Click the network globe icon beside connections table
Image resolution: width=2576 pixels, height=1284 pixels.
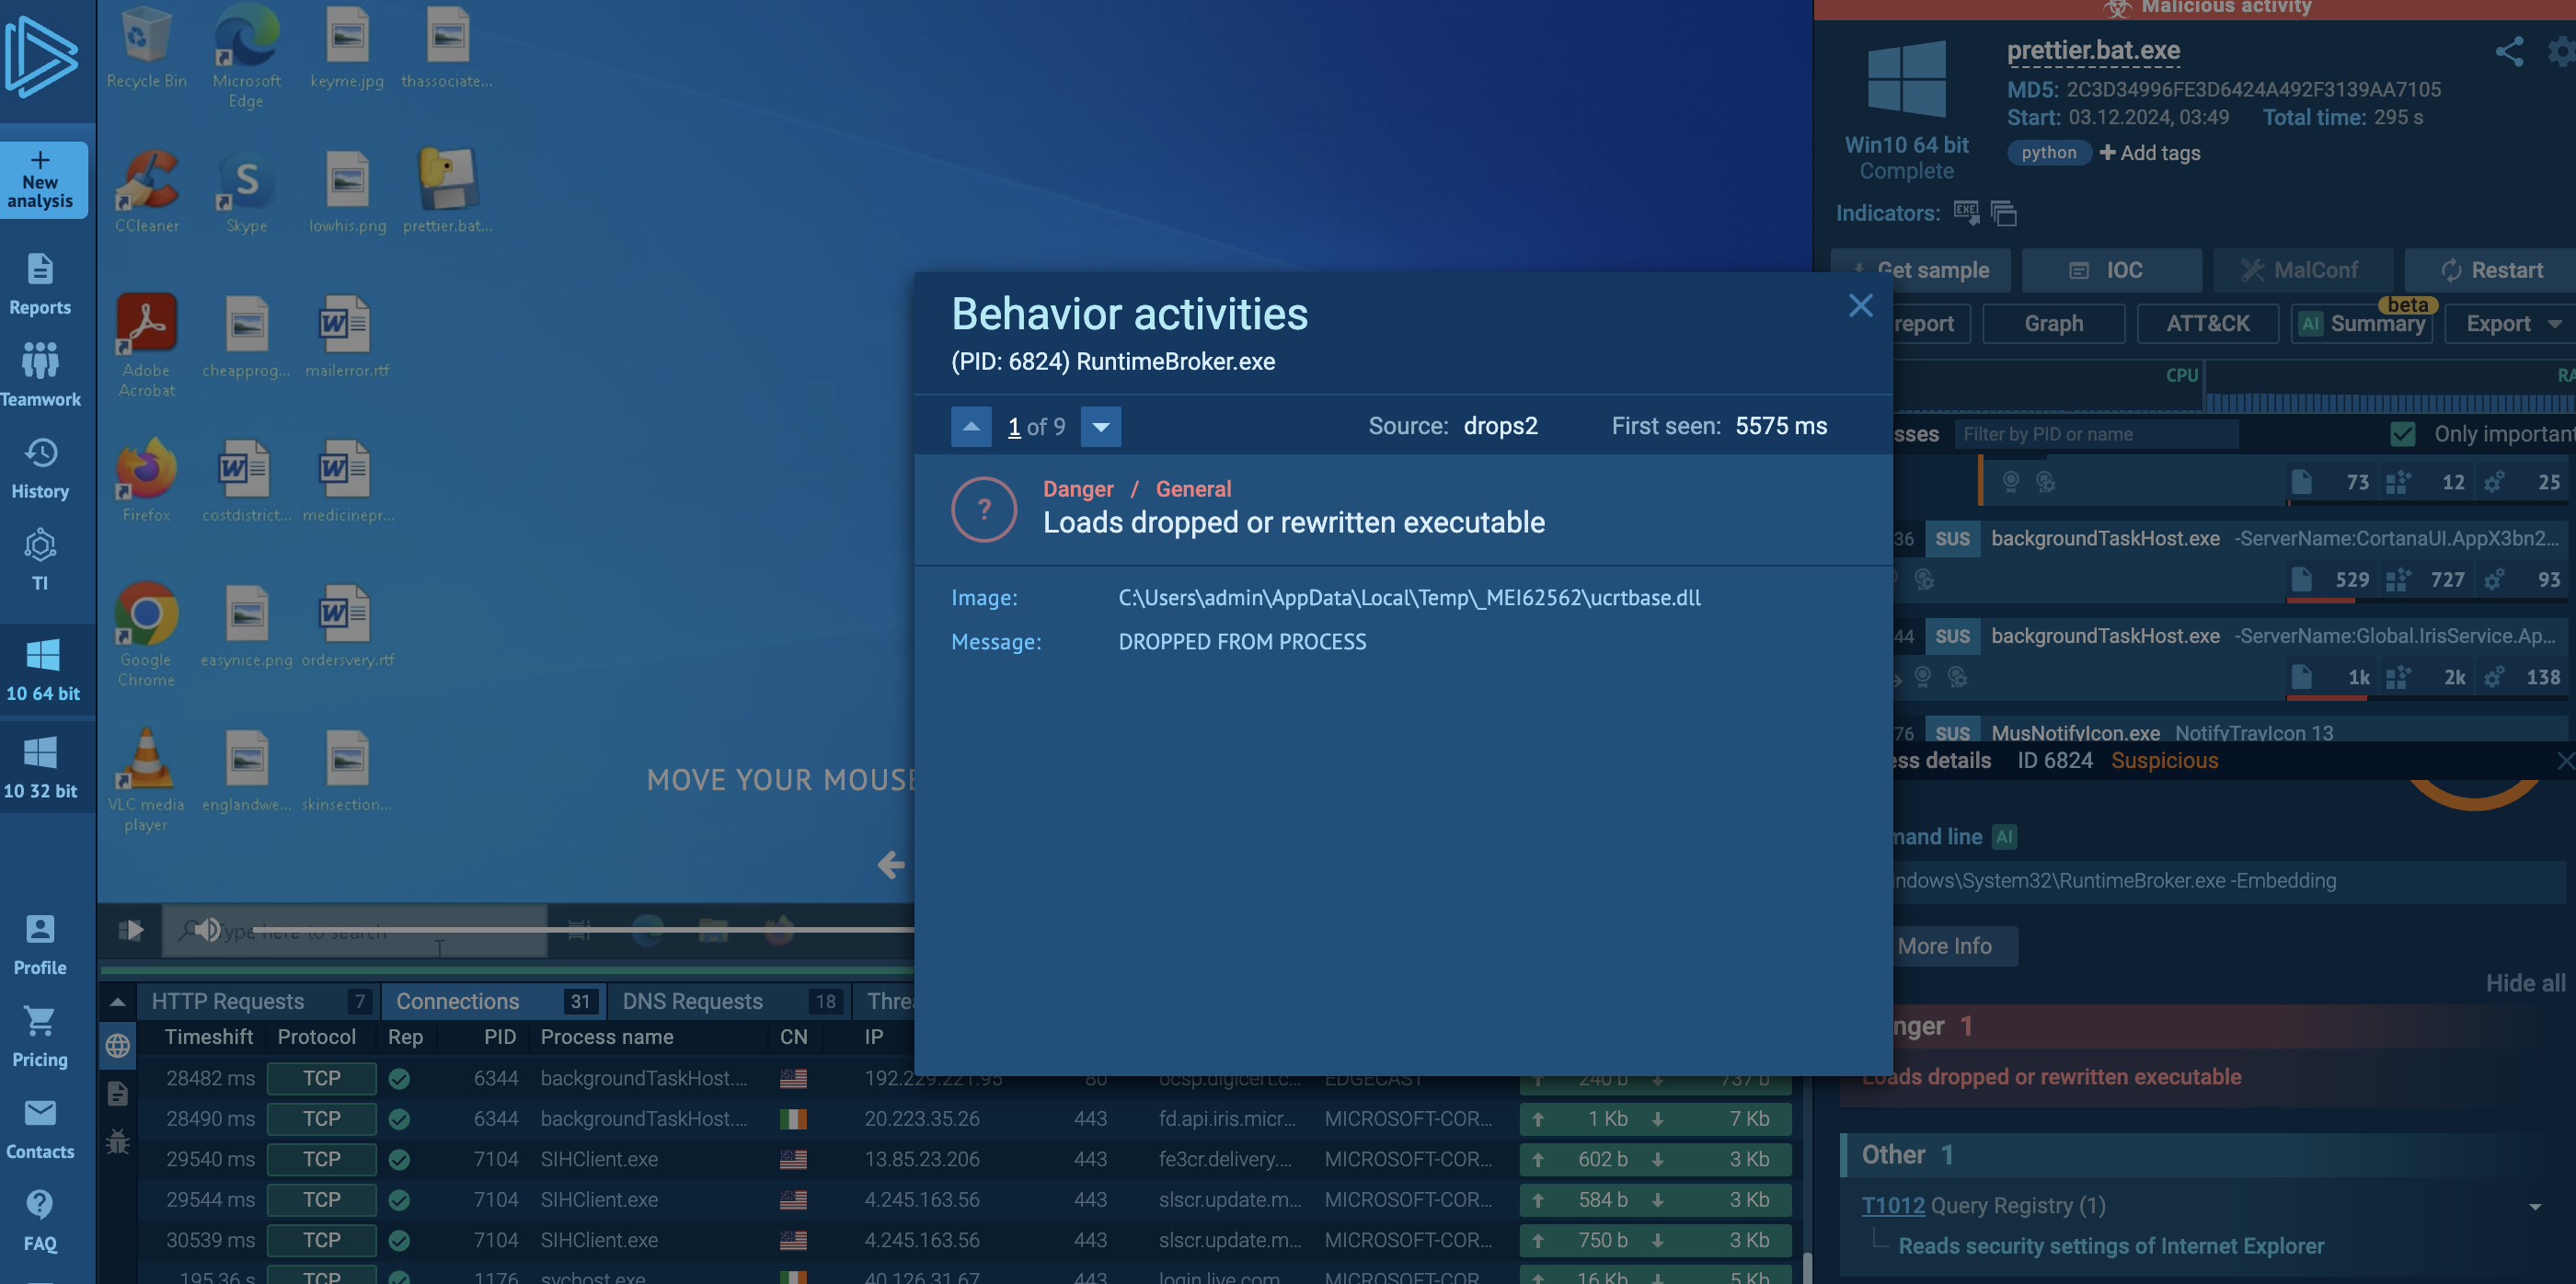tap(117, 1046)
